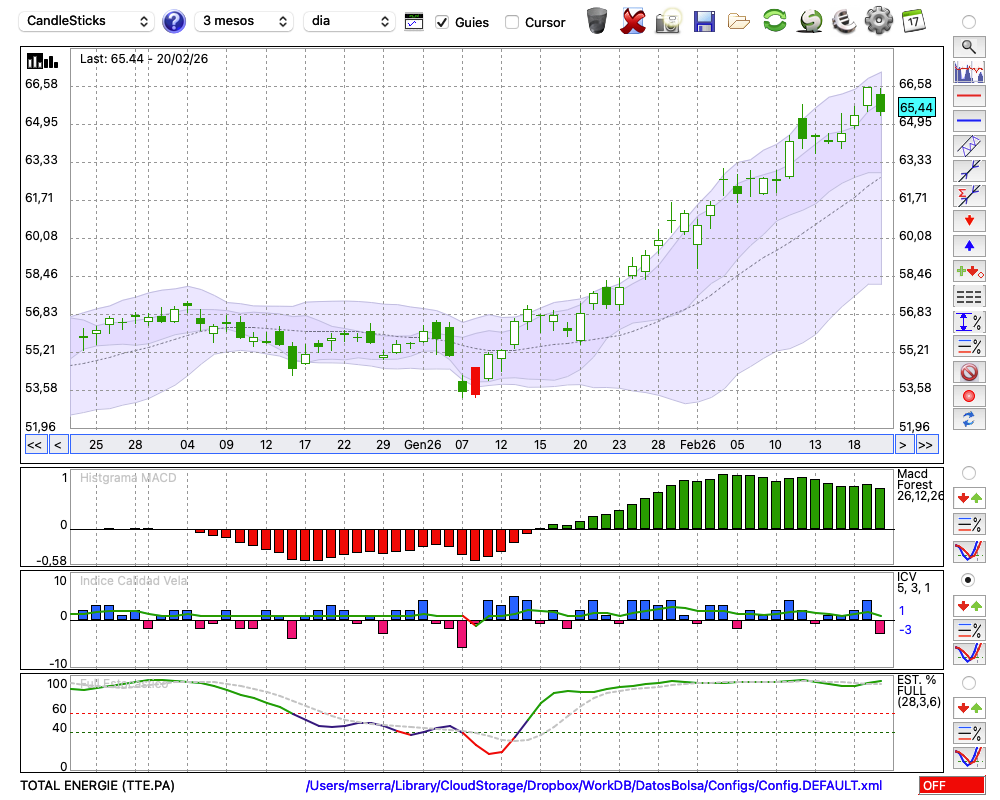Select the Estocastico panel radio button
This screenshot has height=800, width=1000.
[x=969, y=683]
